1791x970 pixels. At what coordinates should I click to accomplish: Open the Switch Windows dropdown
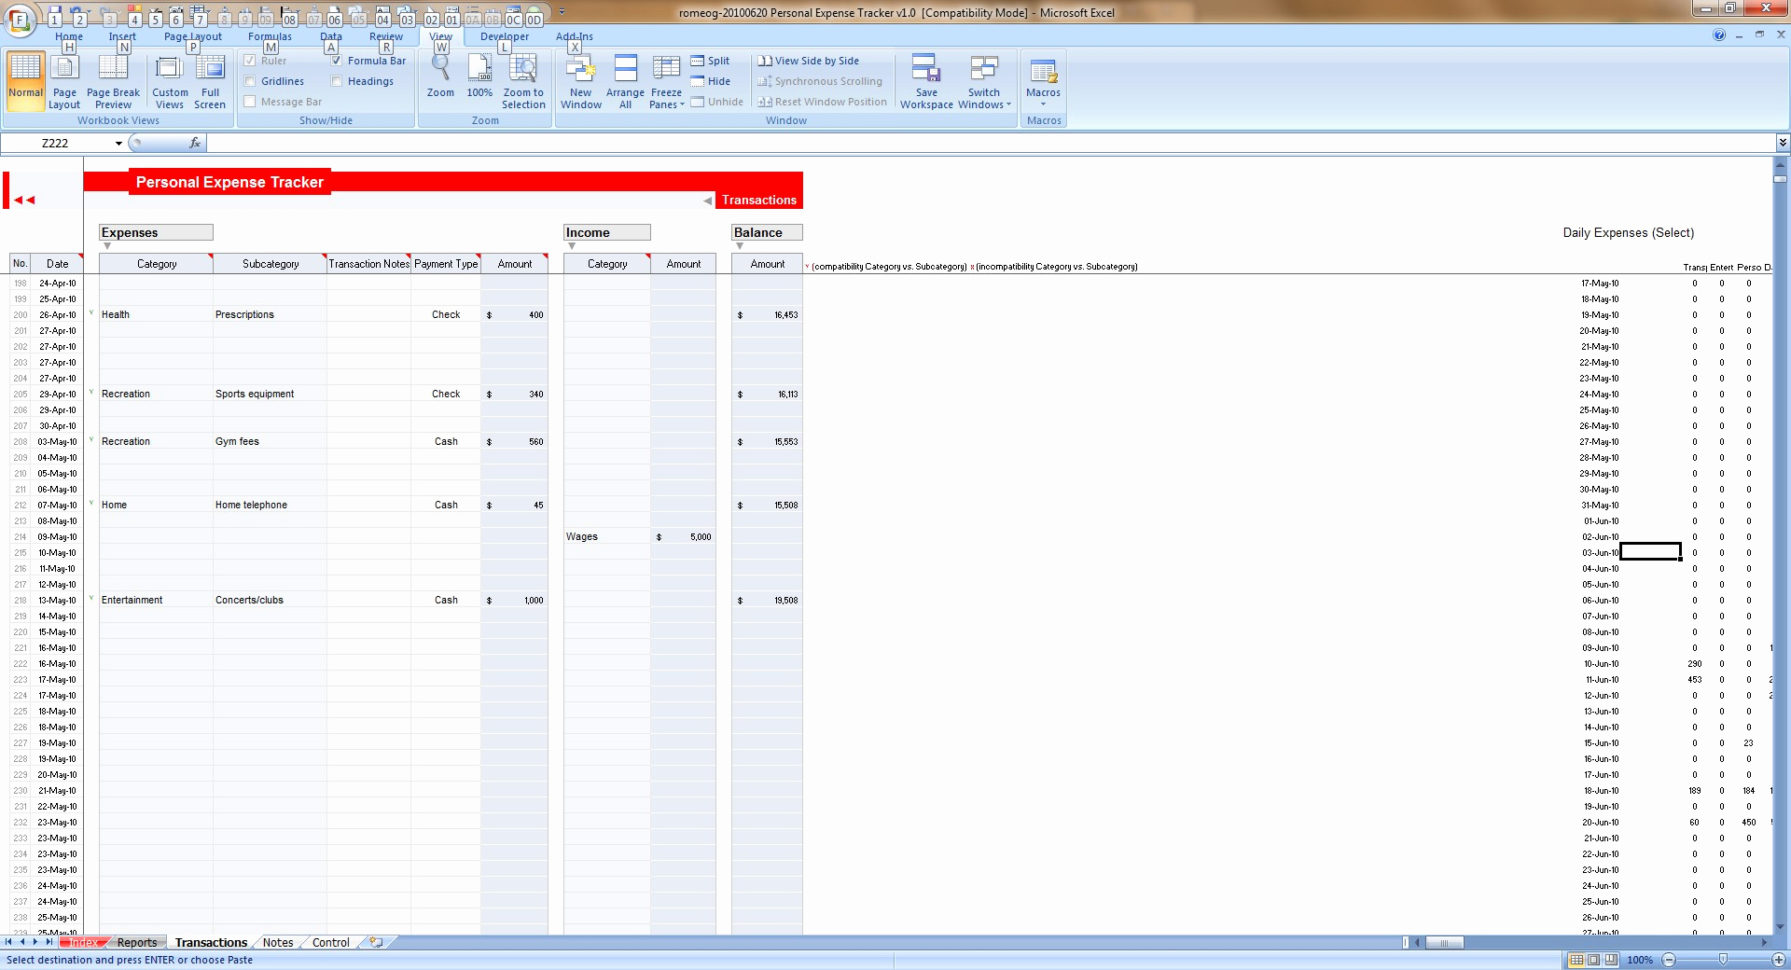click(x=983, y=80)
